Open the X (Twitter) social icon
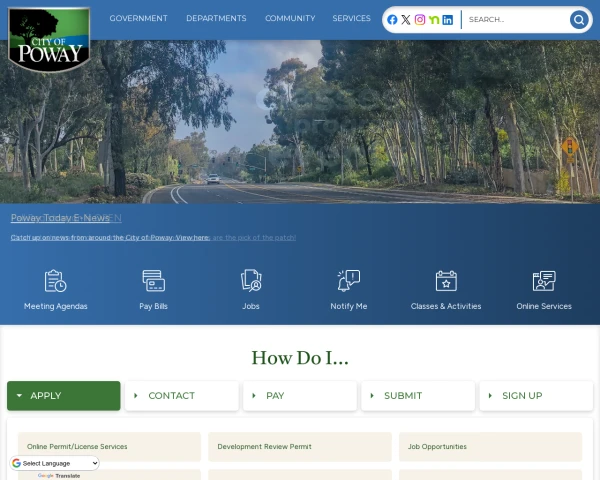This screenshot has width=600, height=480. (406, 20)
